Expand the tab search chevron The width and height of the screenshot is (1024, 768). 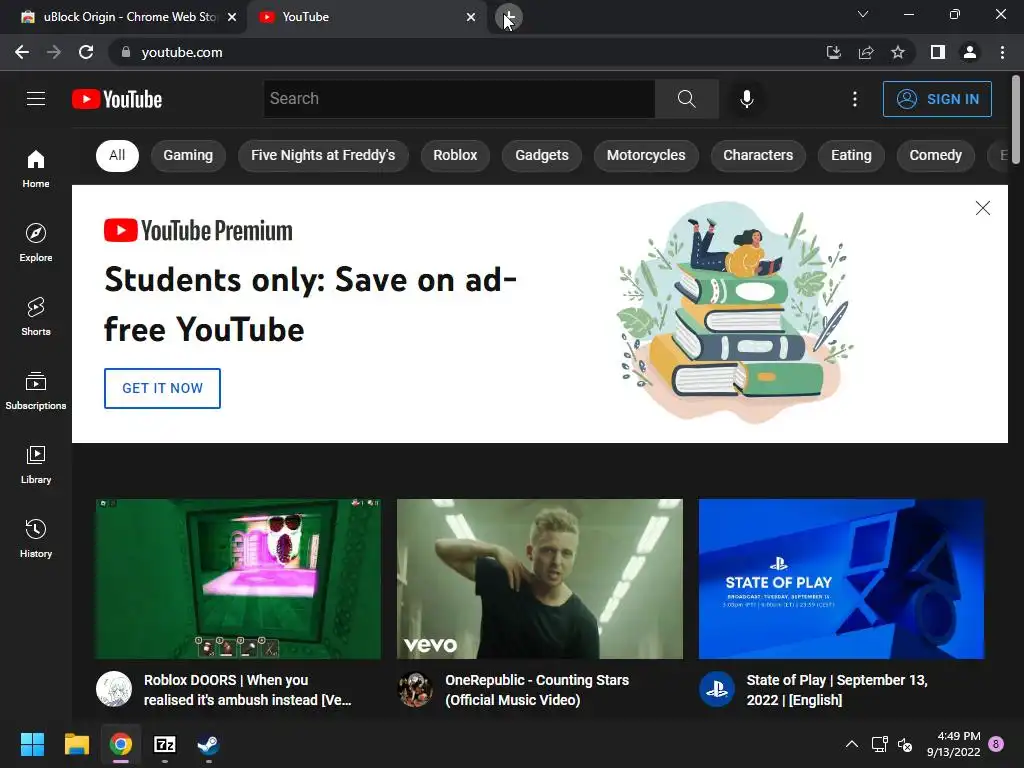point(863,14)
